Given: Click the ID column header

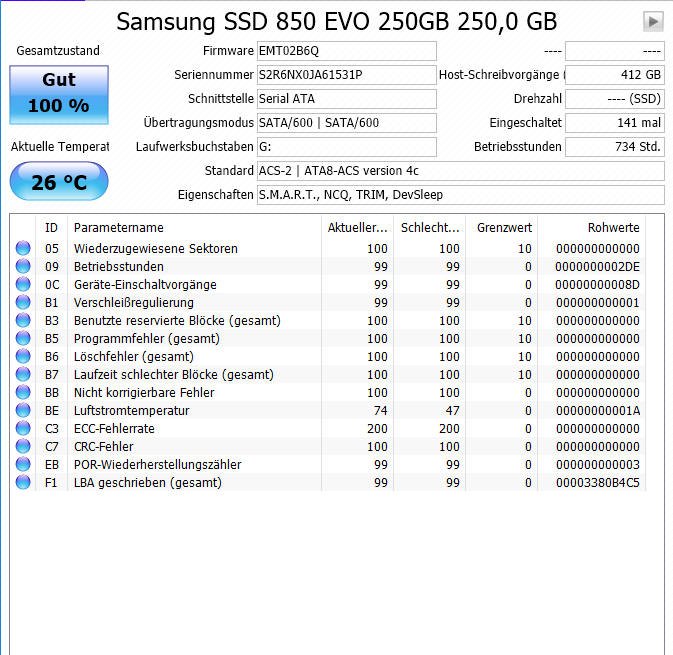Looking at the screenshot, I should point(52,227).
